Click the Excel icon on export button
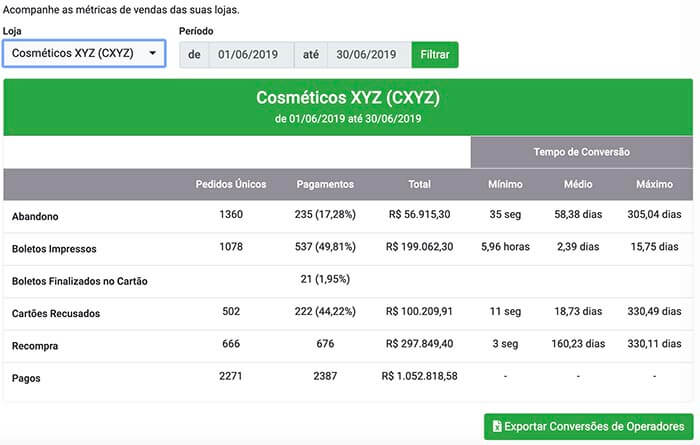Viewport: 700px width, 445px height. (x=497, y=426)
